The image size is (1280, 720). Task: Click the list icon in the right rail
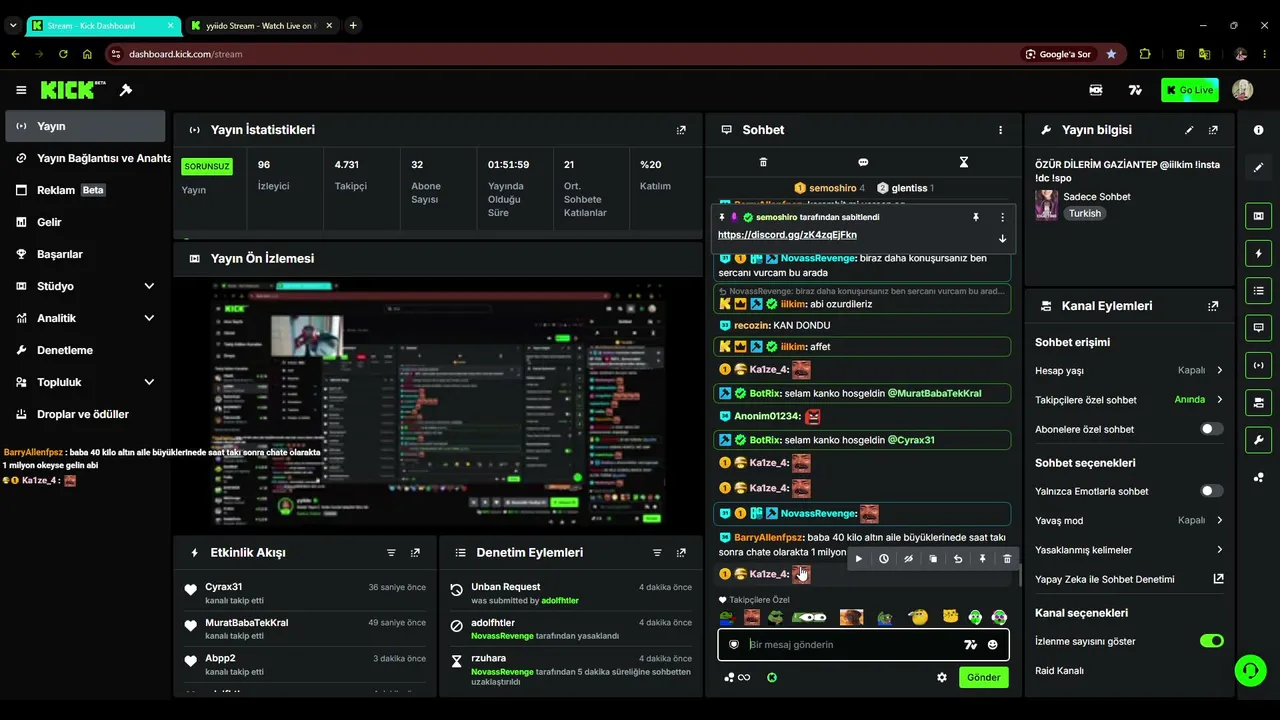coord(1258,291)
